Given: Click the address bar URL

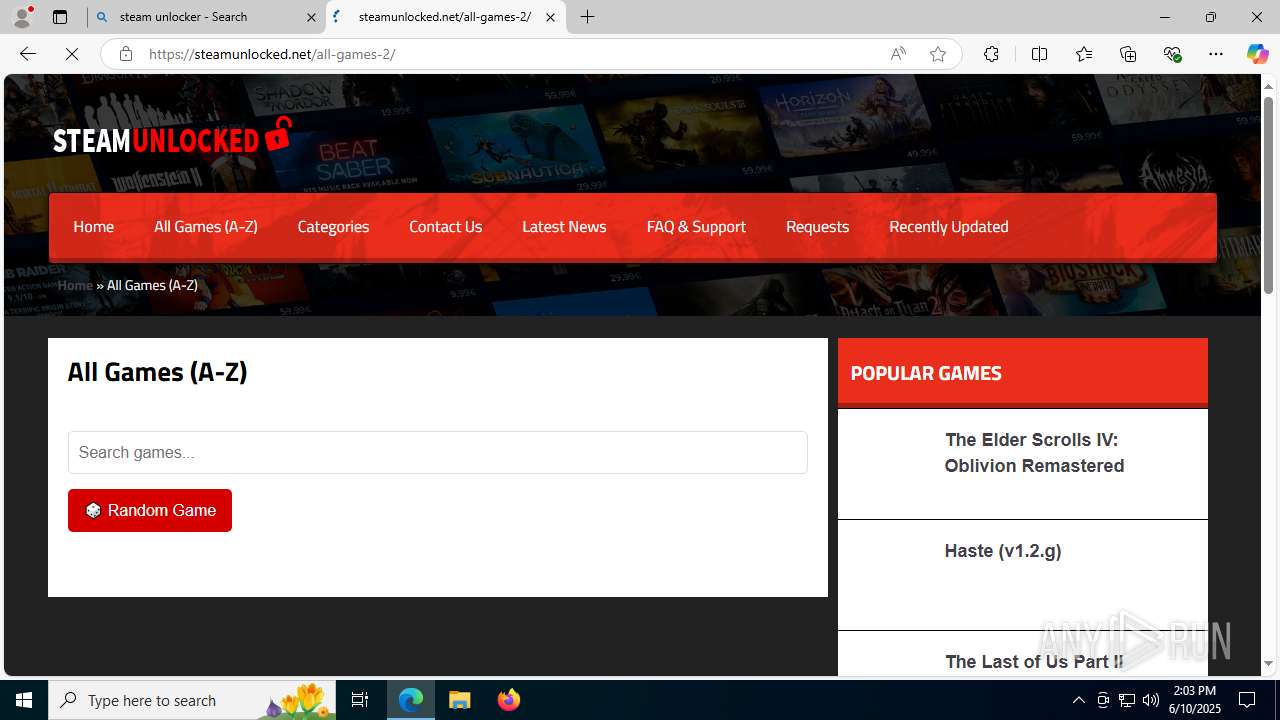Looking at the screenshot, I should pyautogui.click(x=272, y=54).
